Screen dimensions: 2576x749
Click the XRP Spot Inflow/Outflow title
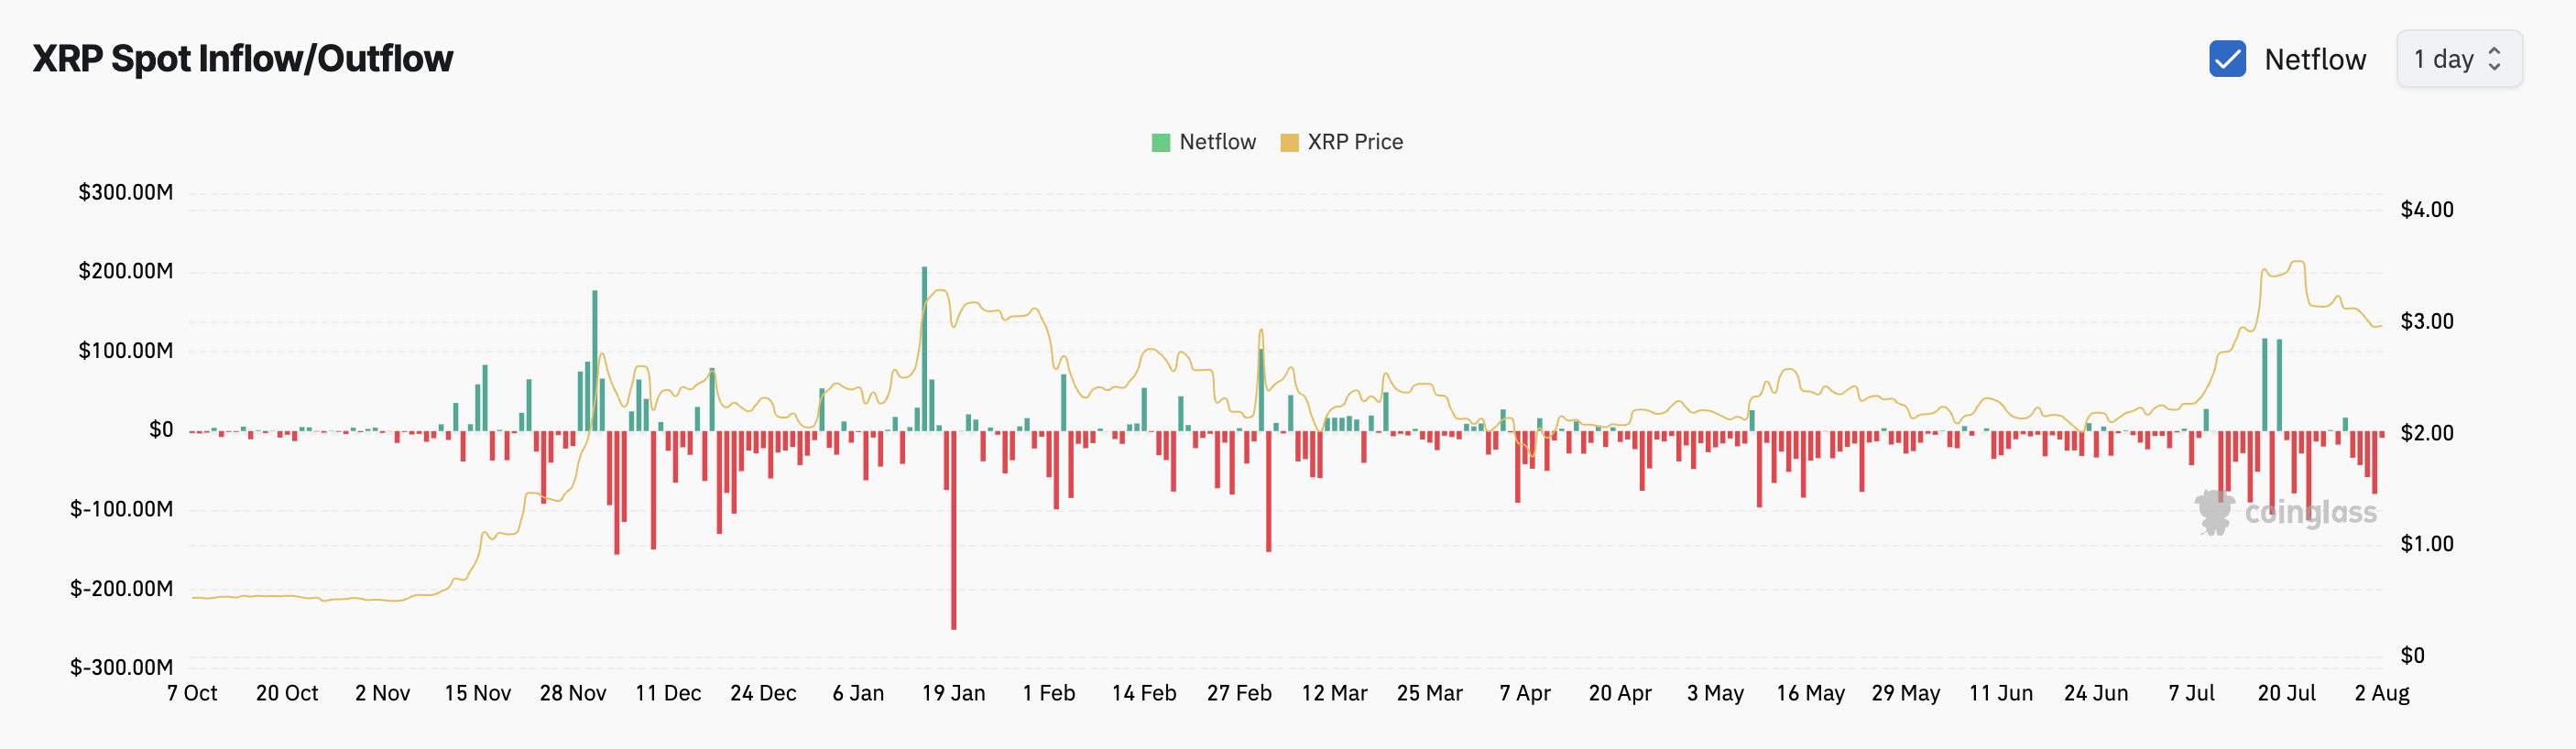pyautogui.click(x=243, y=59)
